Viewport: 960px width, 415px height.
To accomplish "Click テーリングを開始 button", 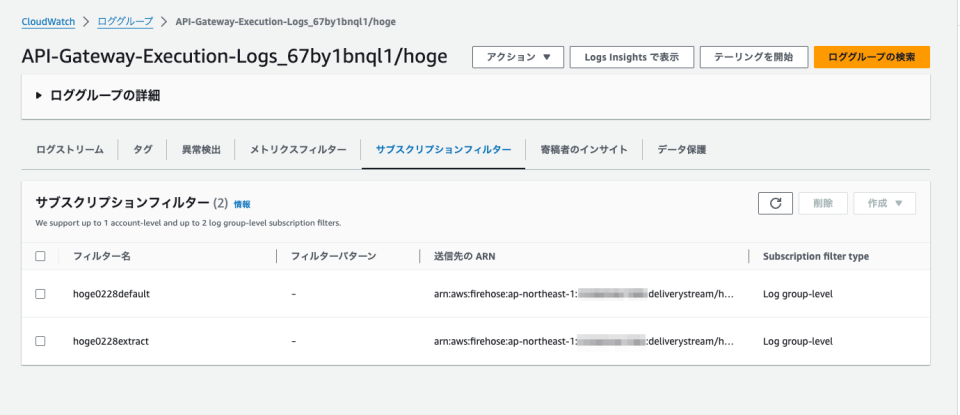I will click(754, 57).
